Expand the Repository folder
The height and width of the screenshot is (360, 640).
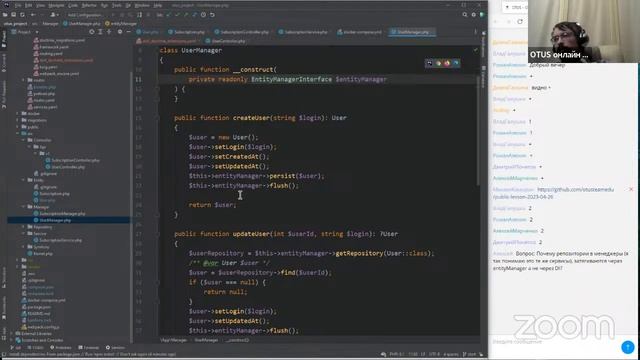(x=23, y=227)
